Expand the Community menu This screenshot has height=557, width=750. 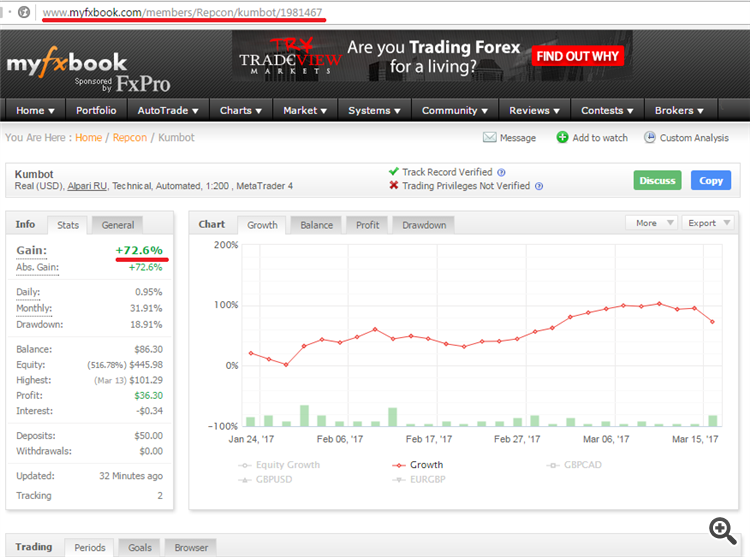coord(454,110)
